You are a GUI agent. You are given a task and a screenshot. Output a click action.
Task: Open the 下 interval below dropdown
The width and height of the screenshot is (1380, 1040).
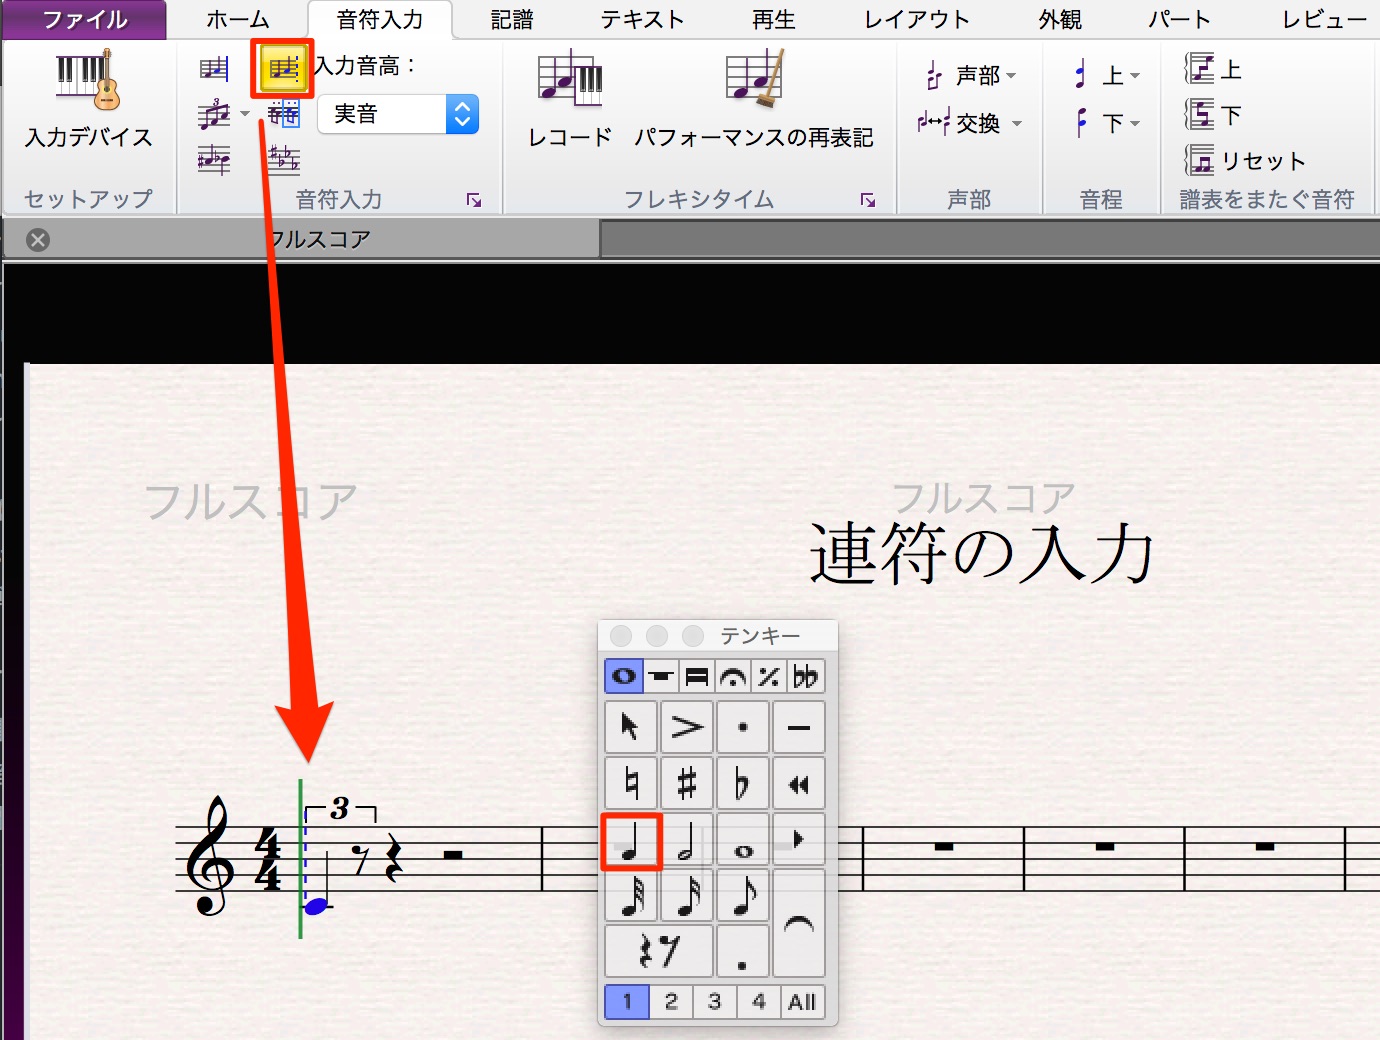coord(1106,123)
